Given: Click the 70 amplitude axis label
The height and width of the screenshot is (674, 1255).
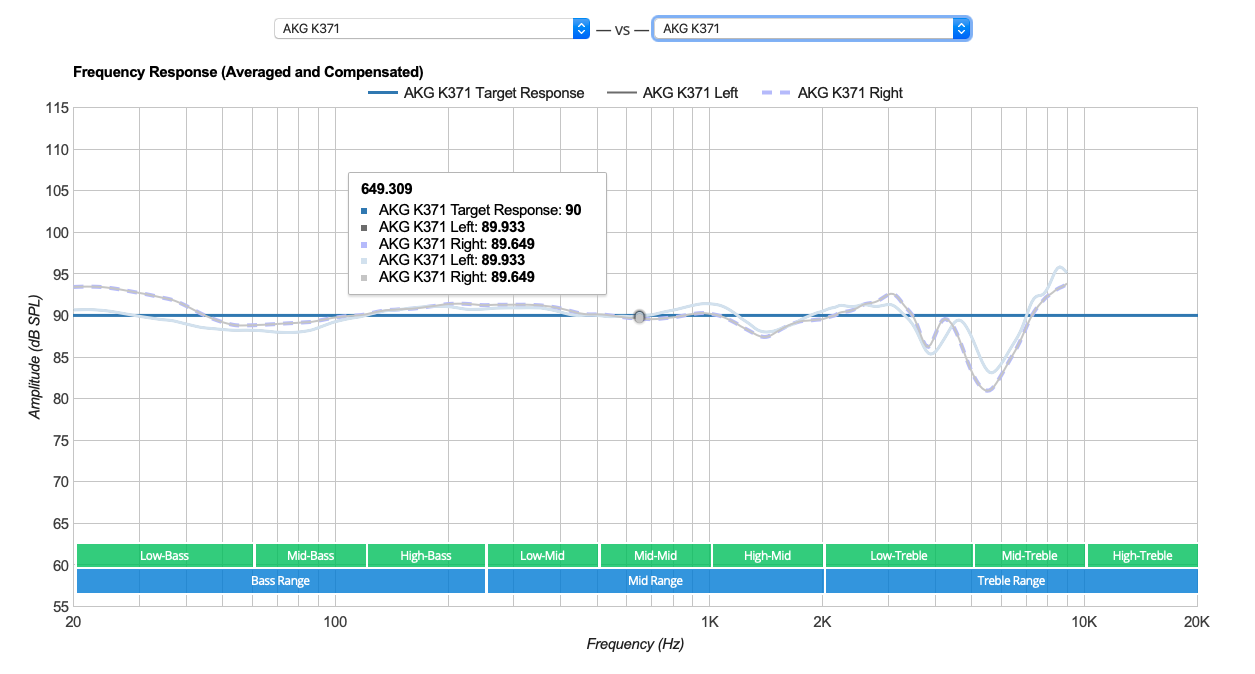Looking at the screenshot, I should click(59, 482).
